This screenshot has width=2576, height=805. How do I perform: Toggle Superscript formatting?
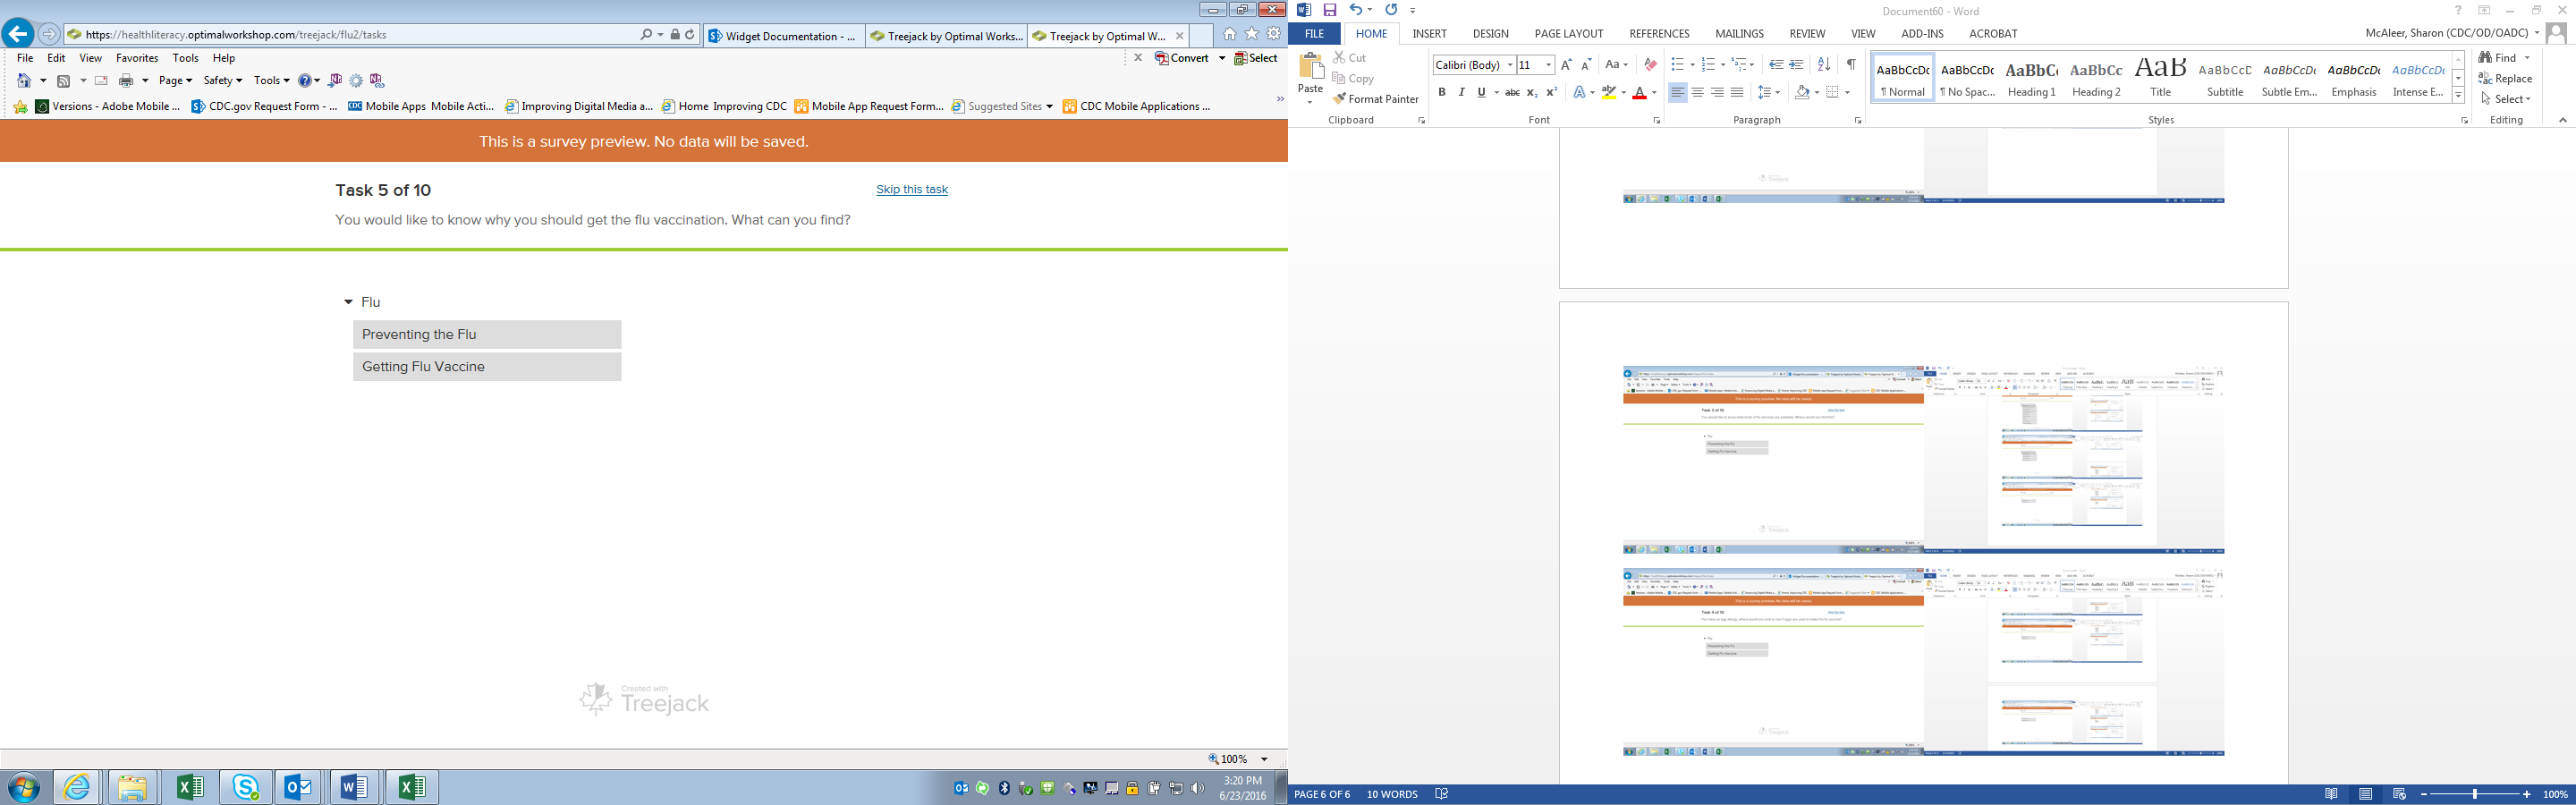click(1552, 93)
